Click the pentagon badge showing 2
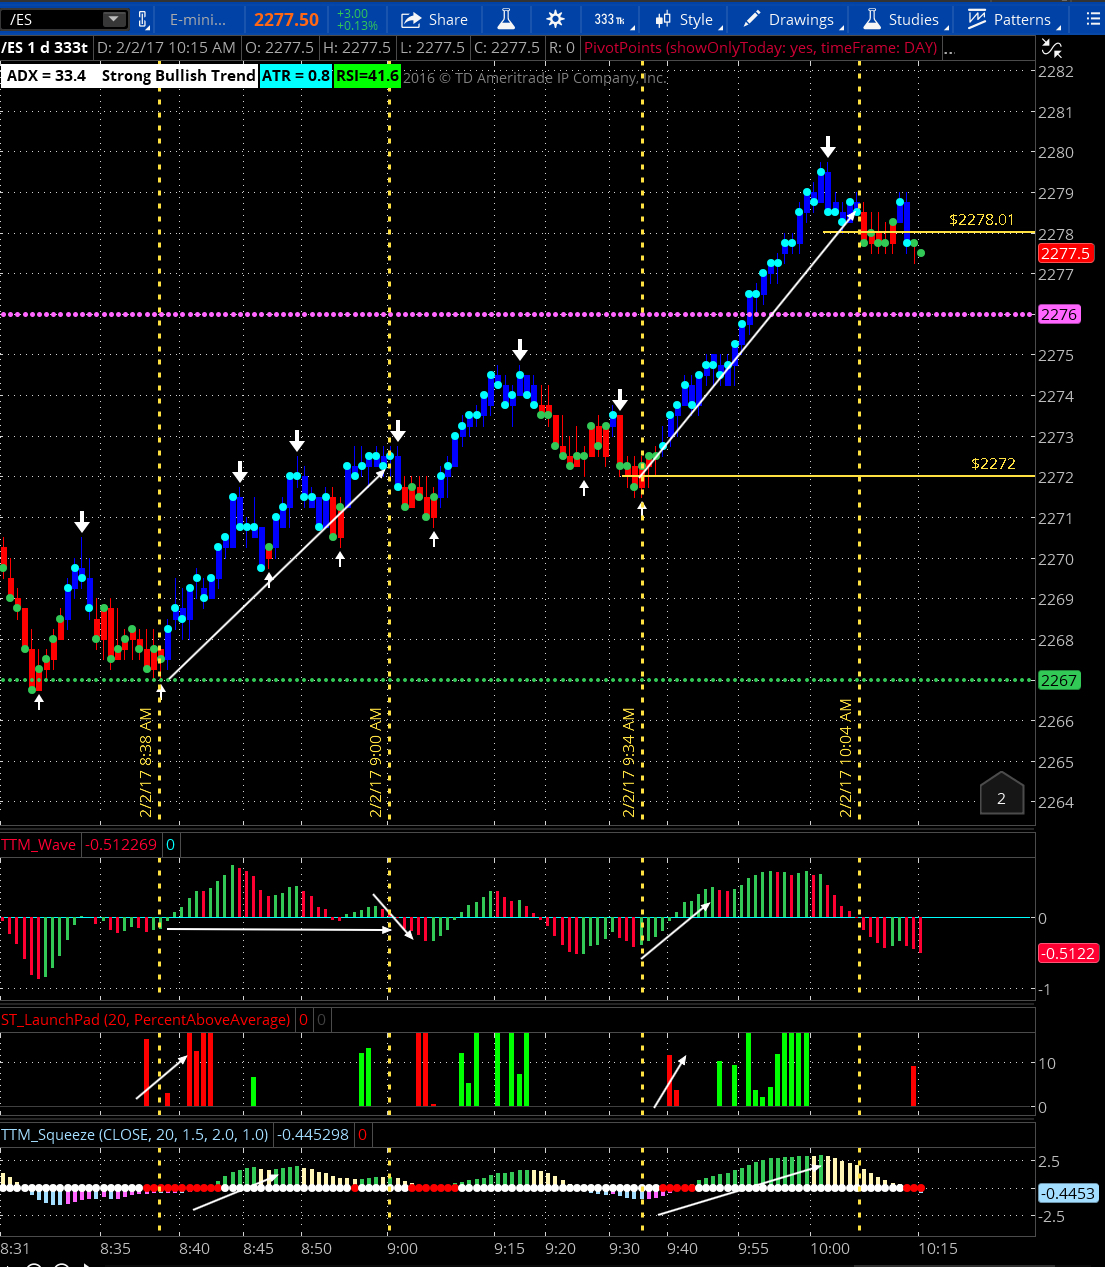This screenshot has width=1105, height=1267. pyautogui.click(x=1001, y=796)
